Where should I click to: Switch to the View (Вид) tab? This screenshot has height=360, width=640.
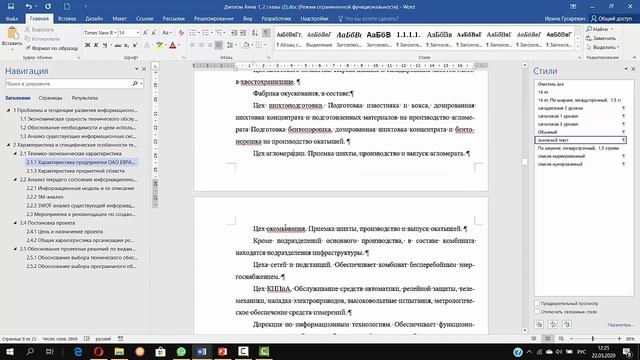pos(247,18)
